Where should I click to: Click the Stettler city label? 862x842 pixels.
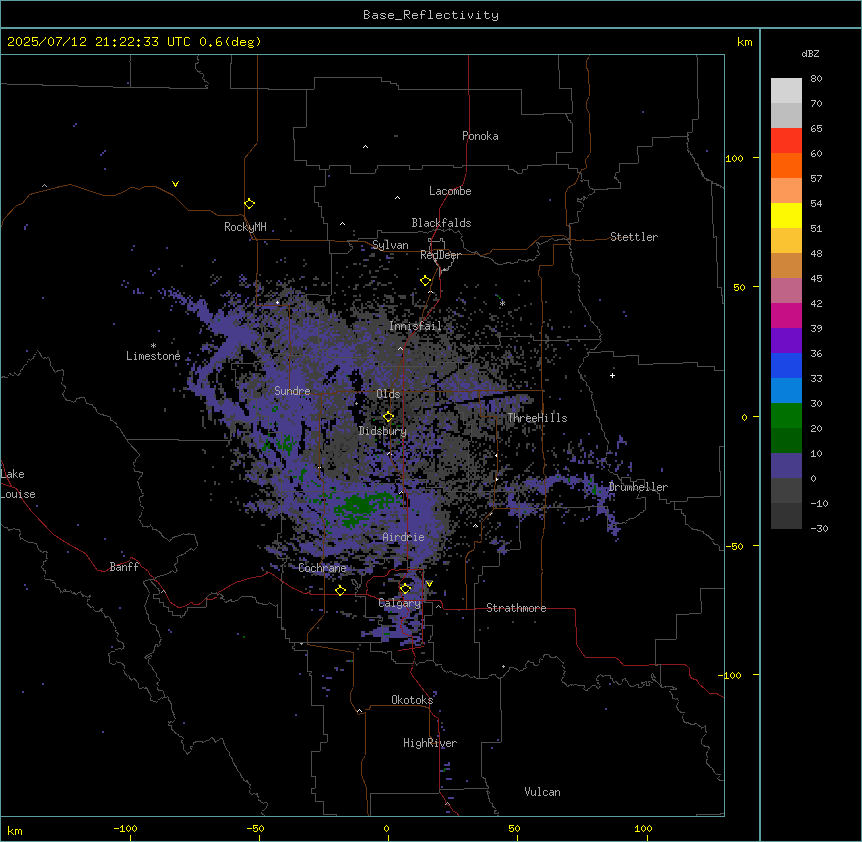pos(634,237)
